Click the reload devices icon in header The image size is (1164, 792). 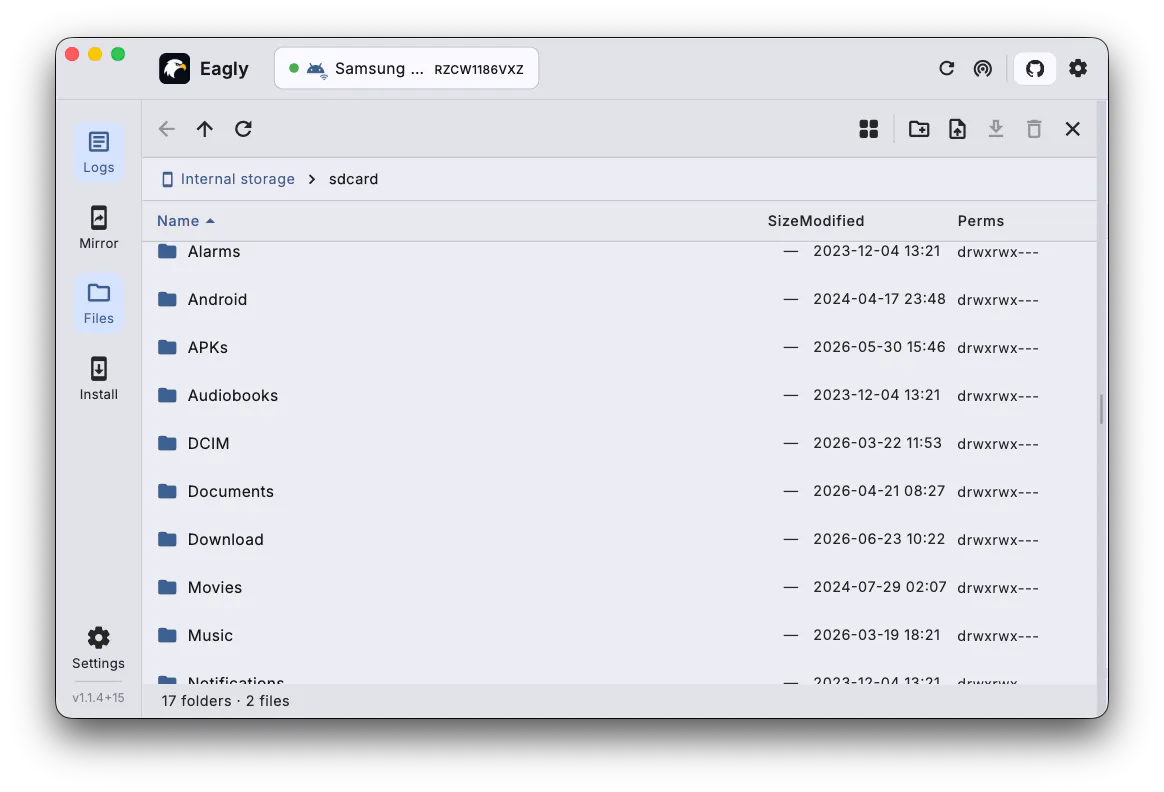coord(946,68)
